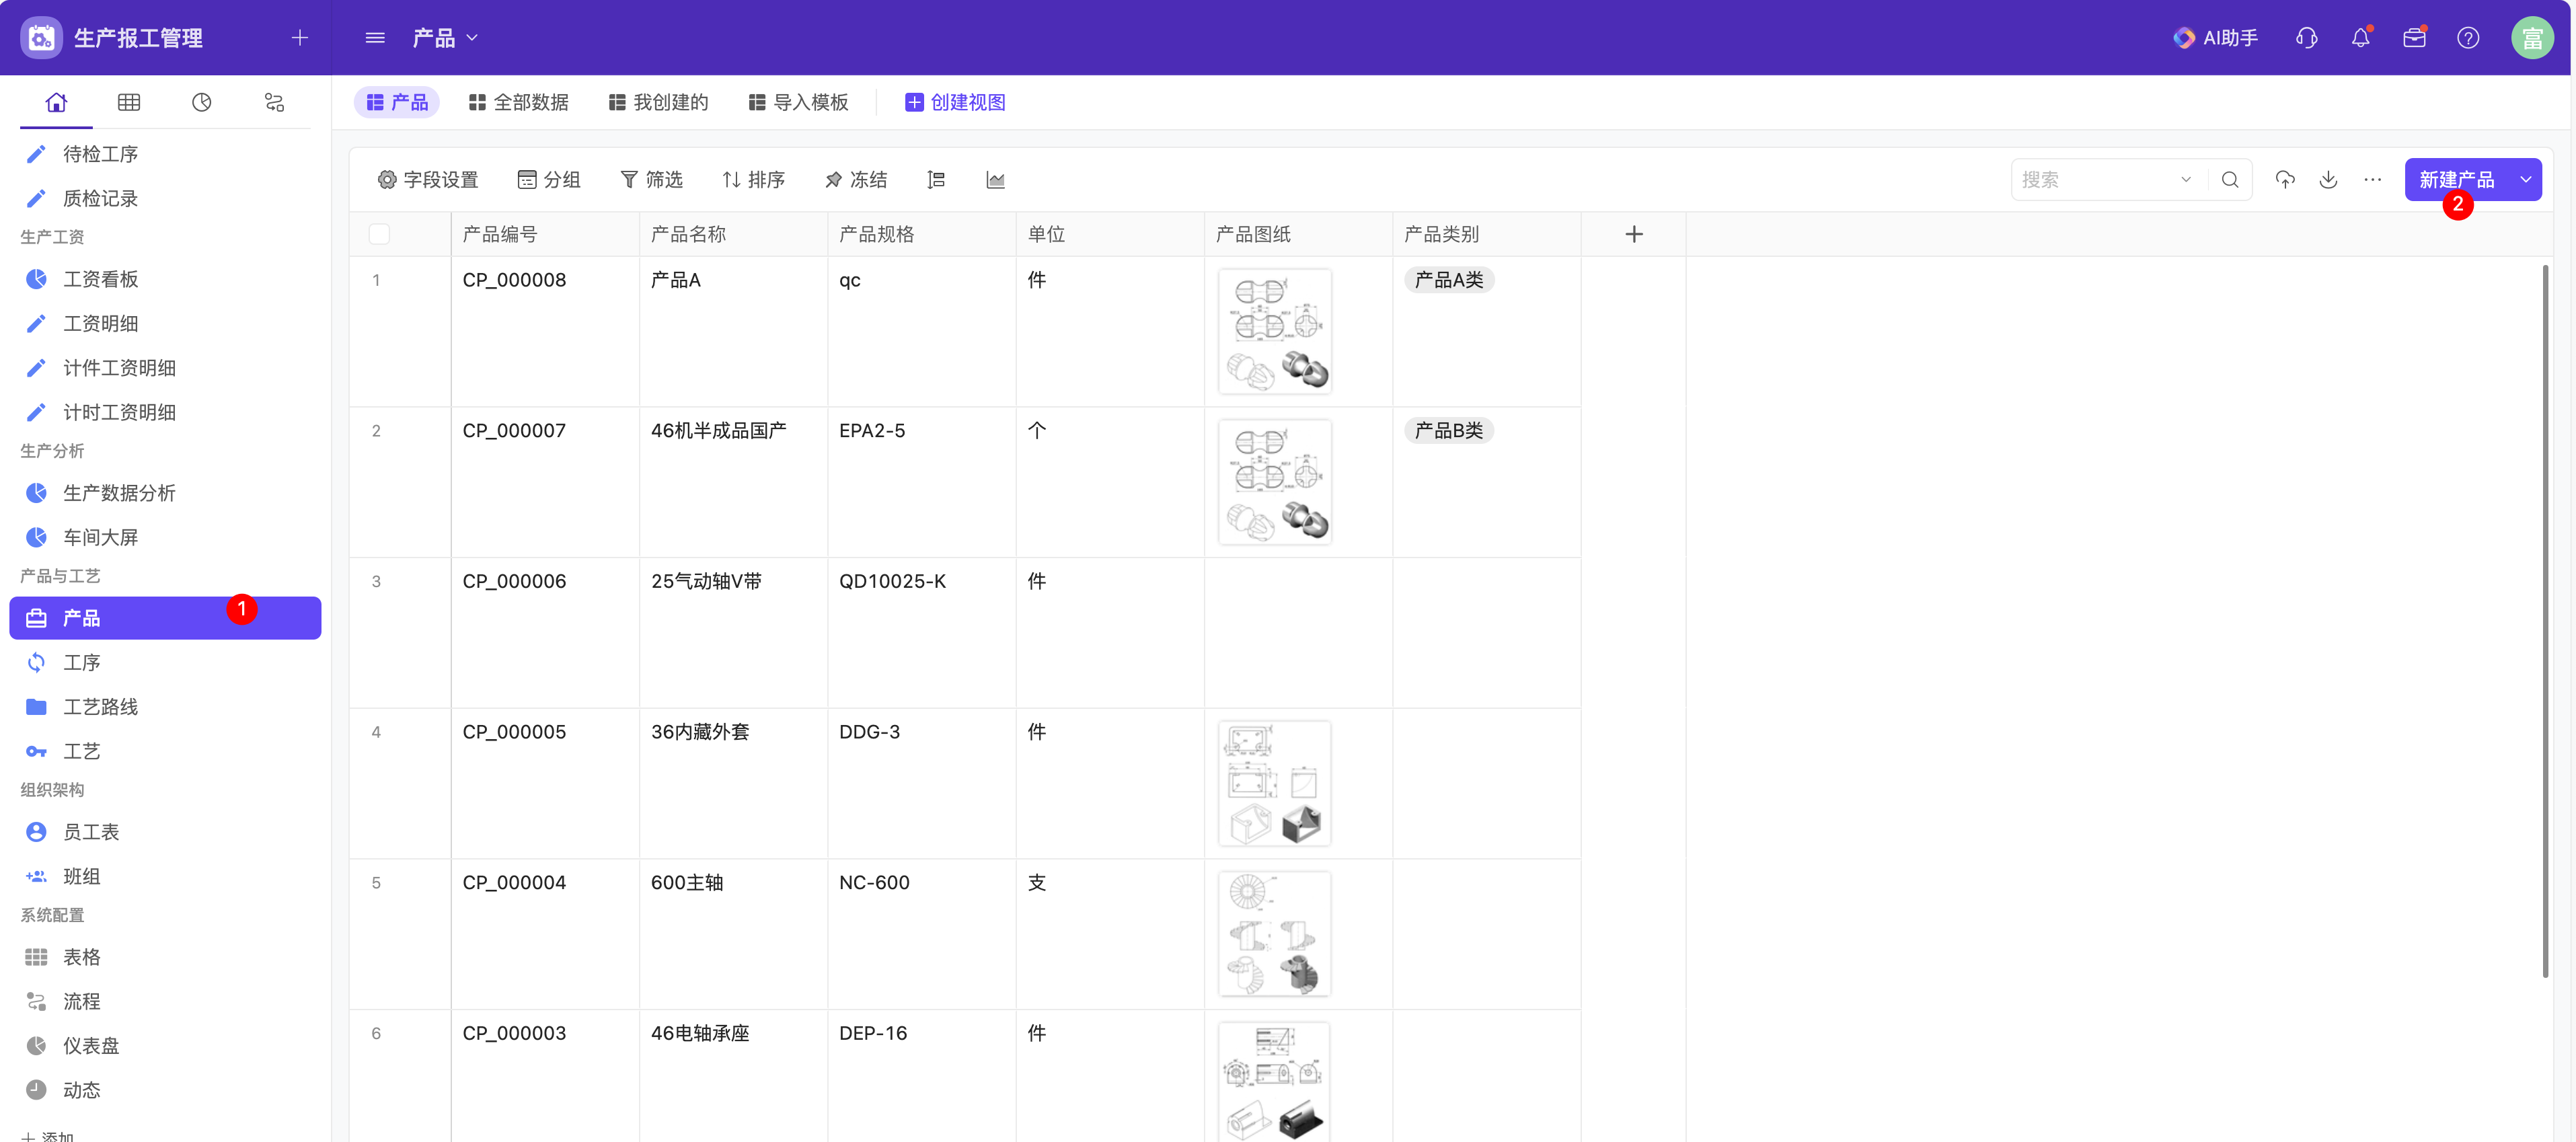
Task: Open the inbox briefcase icon in header
Action: pos(2414,38)
